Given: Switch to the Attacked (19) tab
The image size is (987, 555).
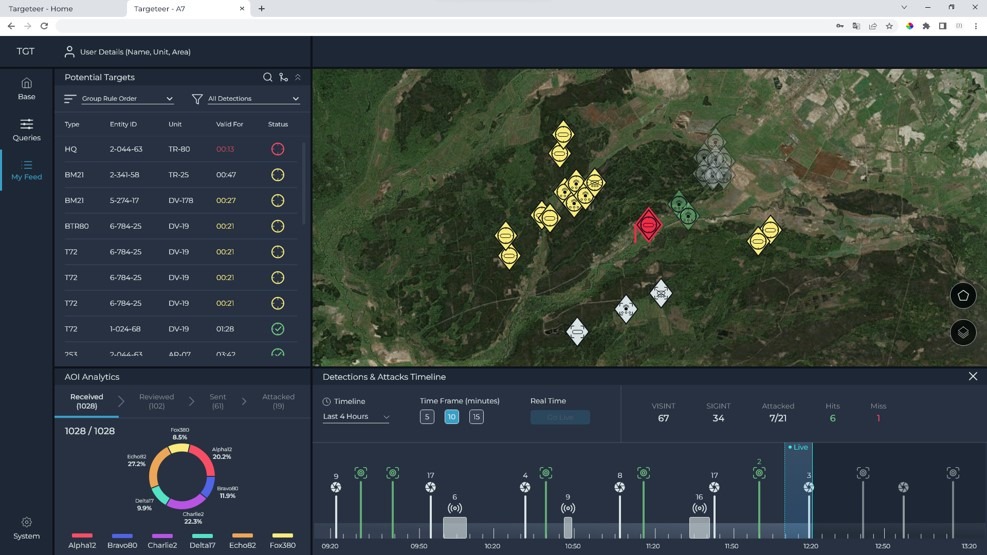Looking at the screenshot, I should [x=278, y=402].
